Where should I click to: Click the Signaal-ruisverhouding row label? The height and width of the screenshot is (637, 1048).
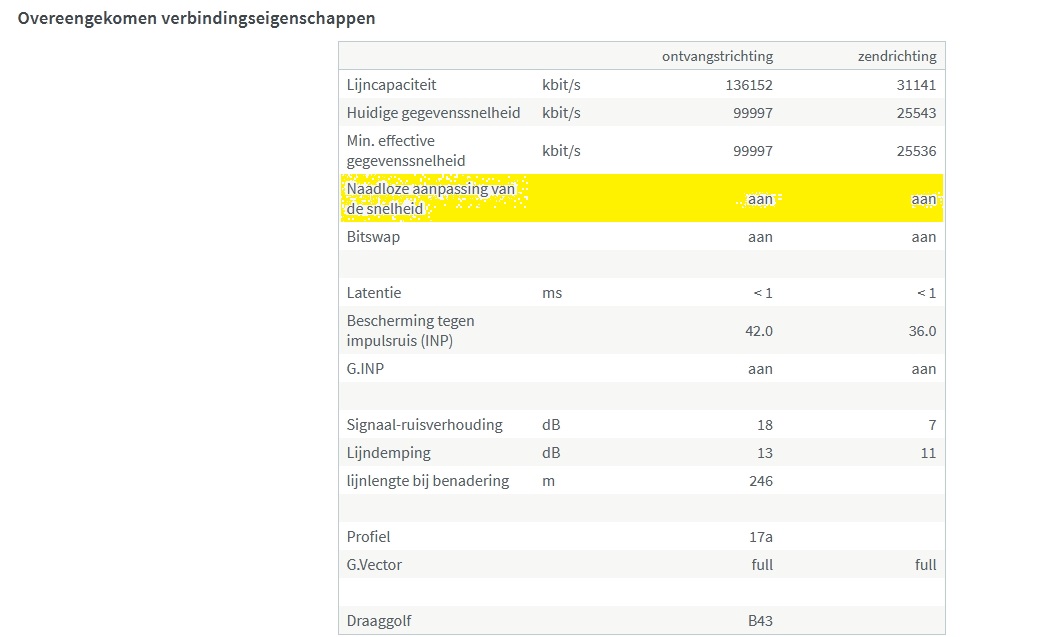pyautogui.click(x=424, y=425)
